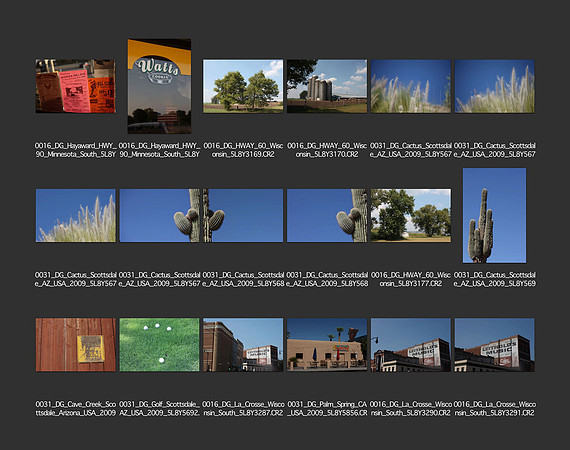Open the La Crosse street thumbnail 5L8Y3287
The height and width of the screenshot is (450, 570).
(x=243, y=345)
